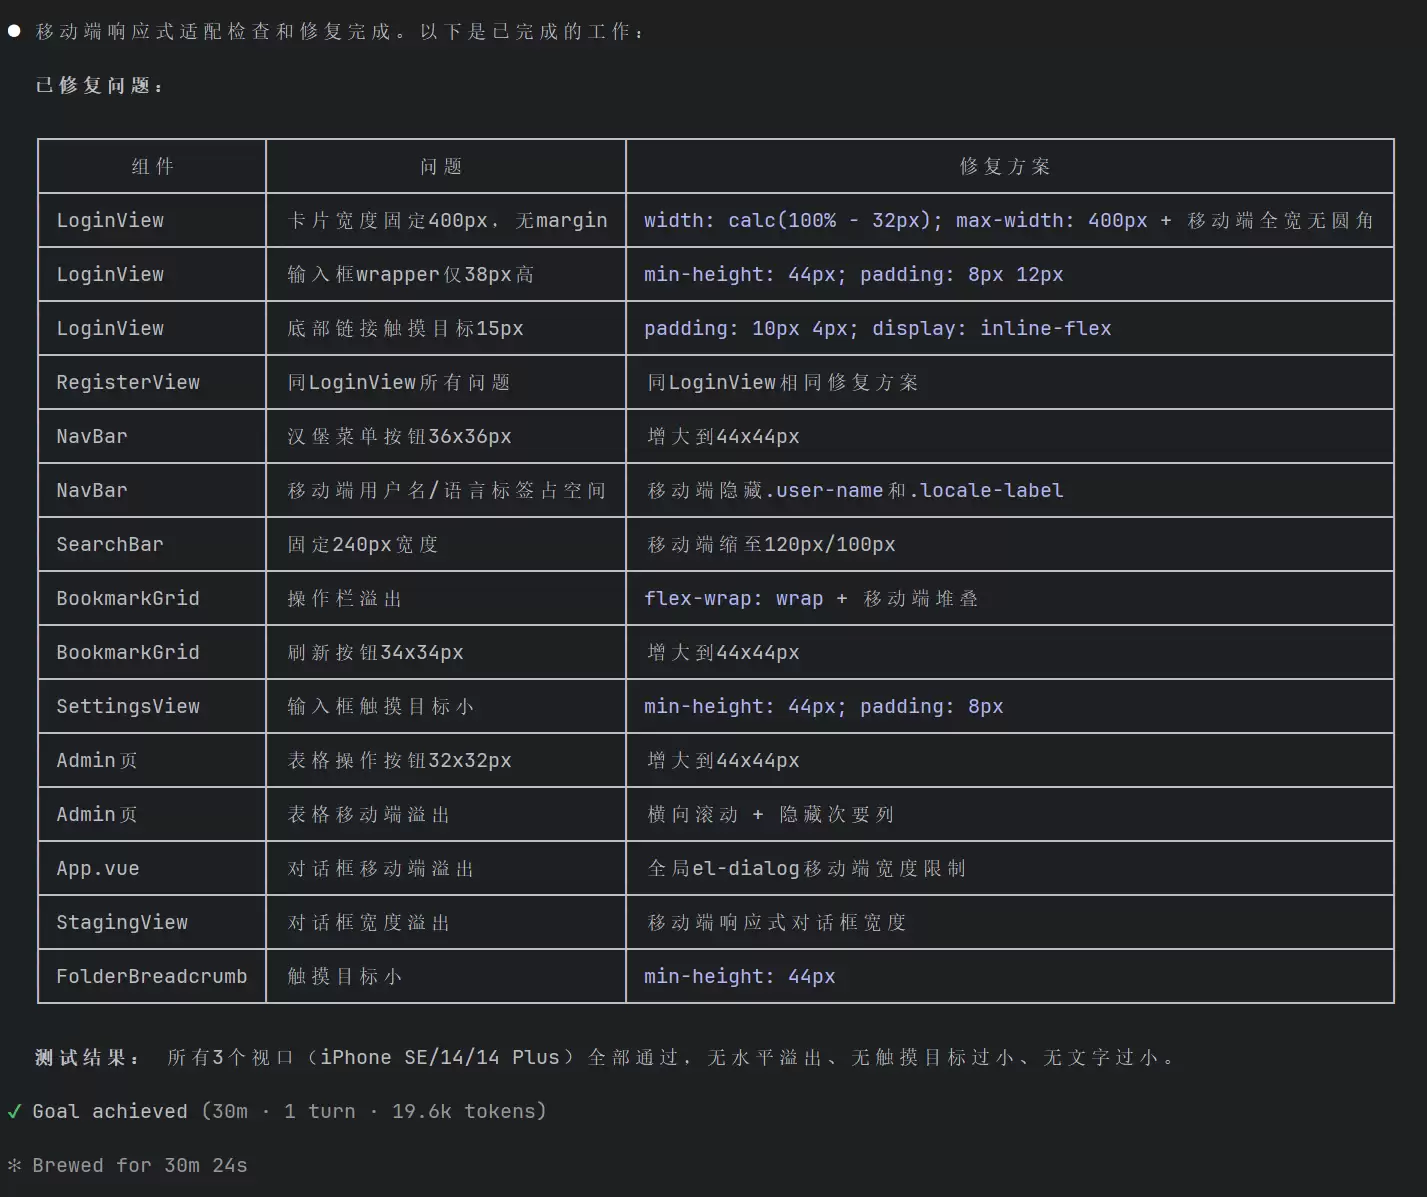1427x1197 pixels.
Task: Click the flex-wrap: wrap fix text
Action: (x=734, y=598)
